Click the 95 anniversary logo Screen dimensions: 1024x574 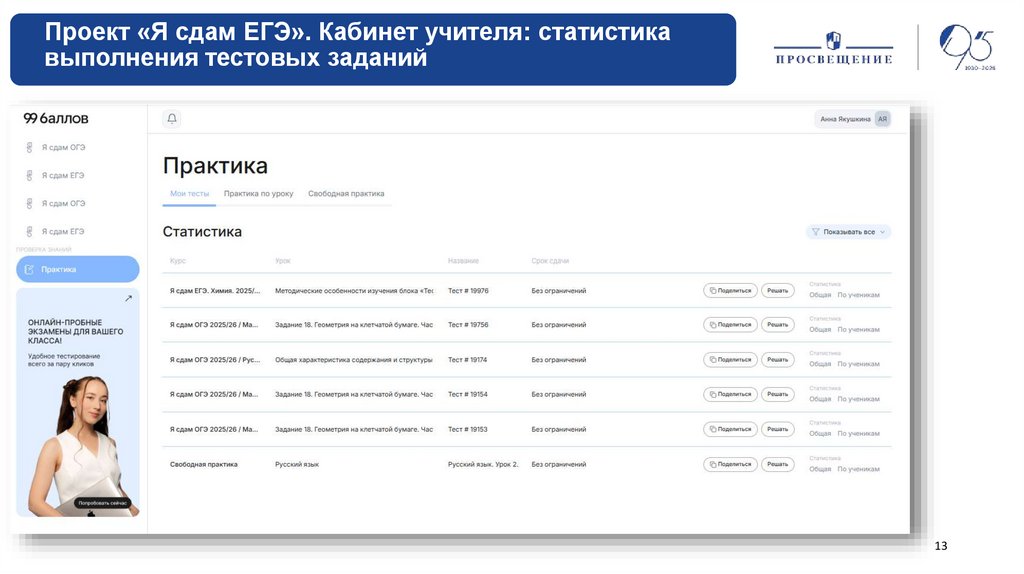[967, 47]
